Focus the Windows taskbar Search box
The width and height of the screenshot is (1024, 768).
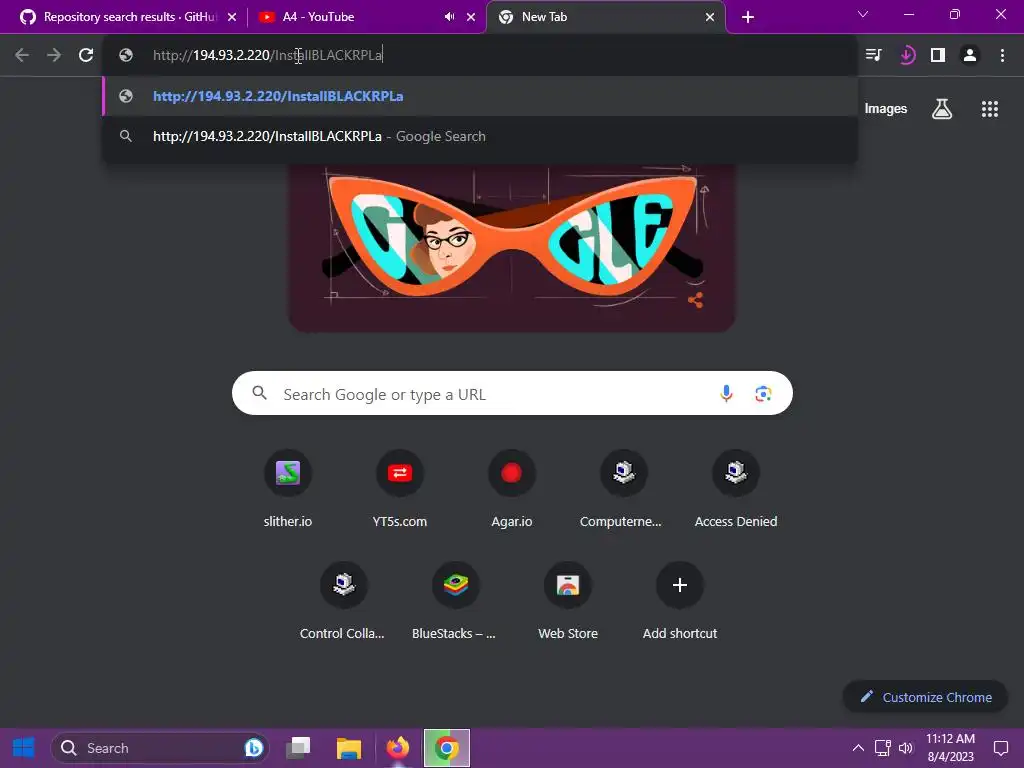[x=160, y=748]
